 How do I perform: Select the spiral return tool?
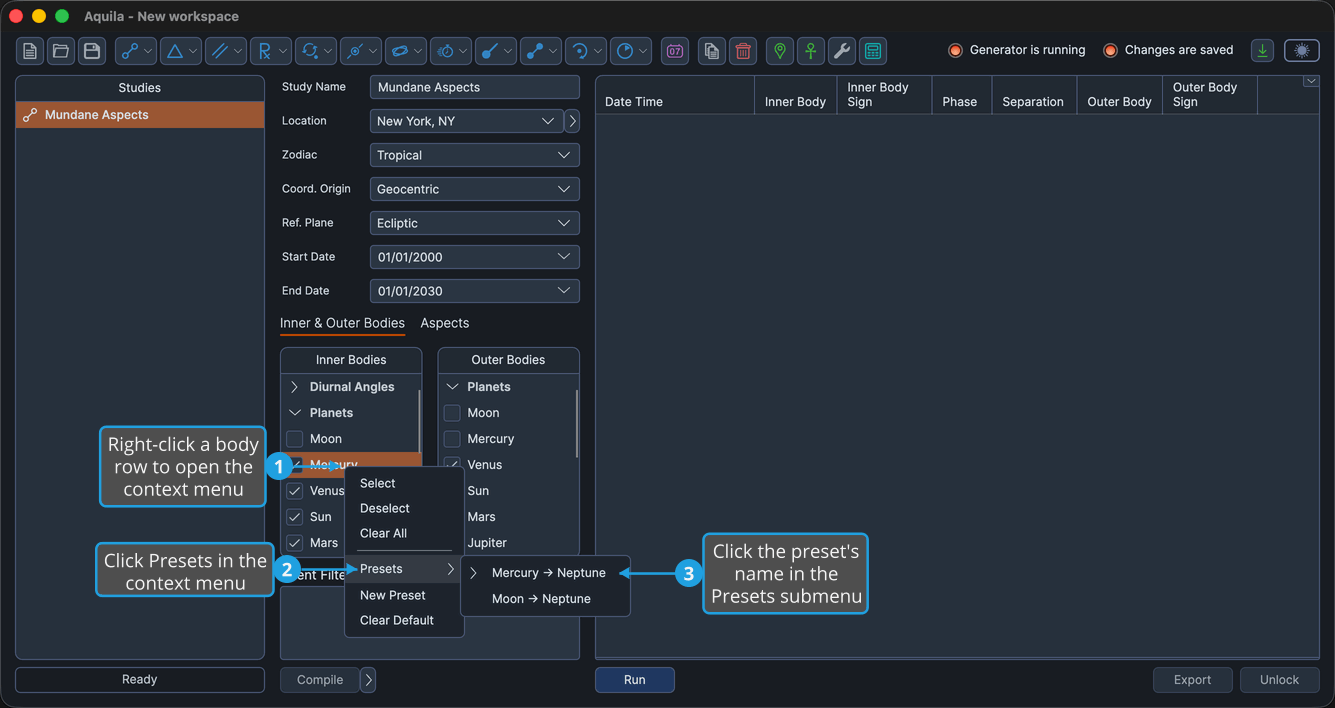(x=586, y=51)
